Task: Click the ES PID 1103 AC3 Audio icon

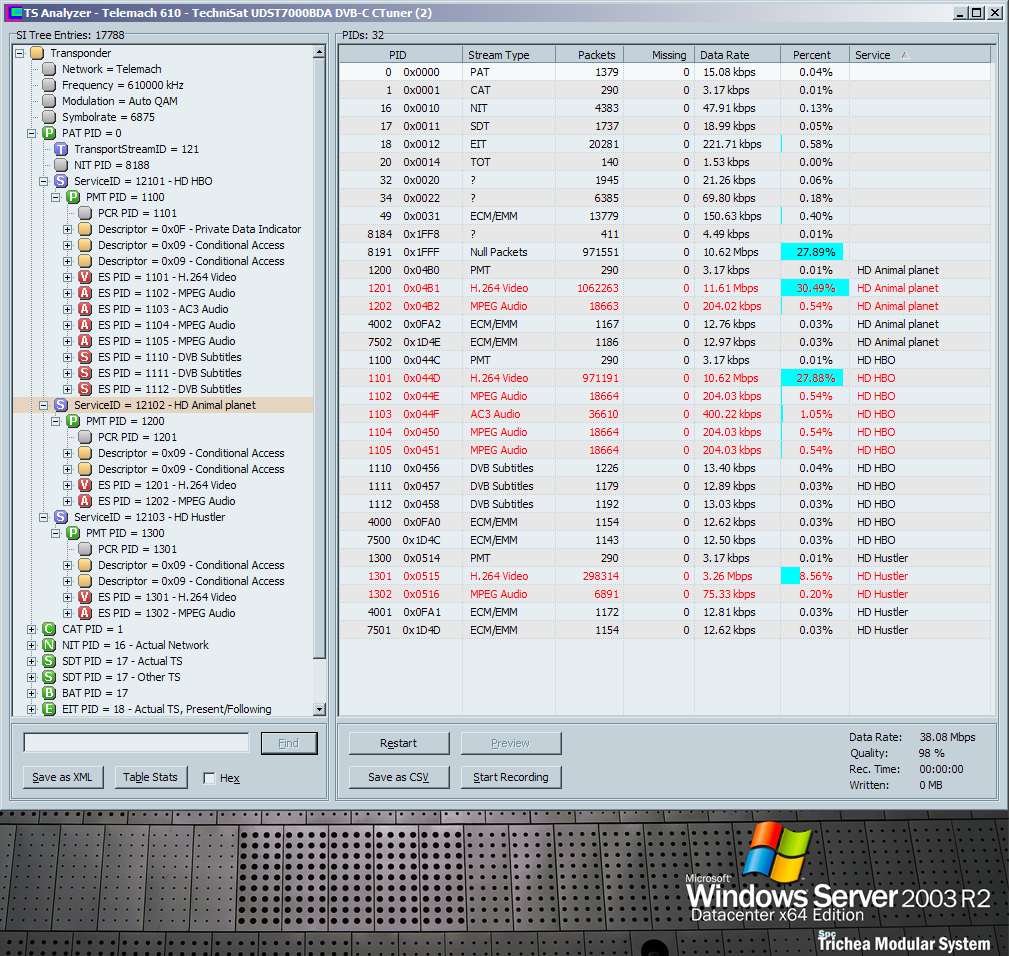Action: (85, 309)
